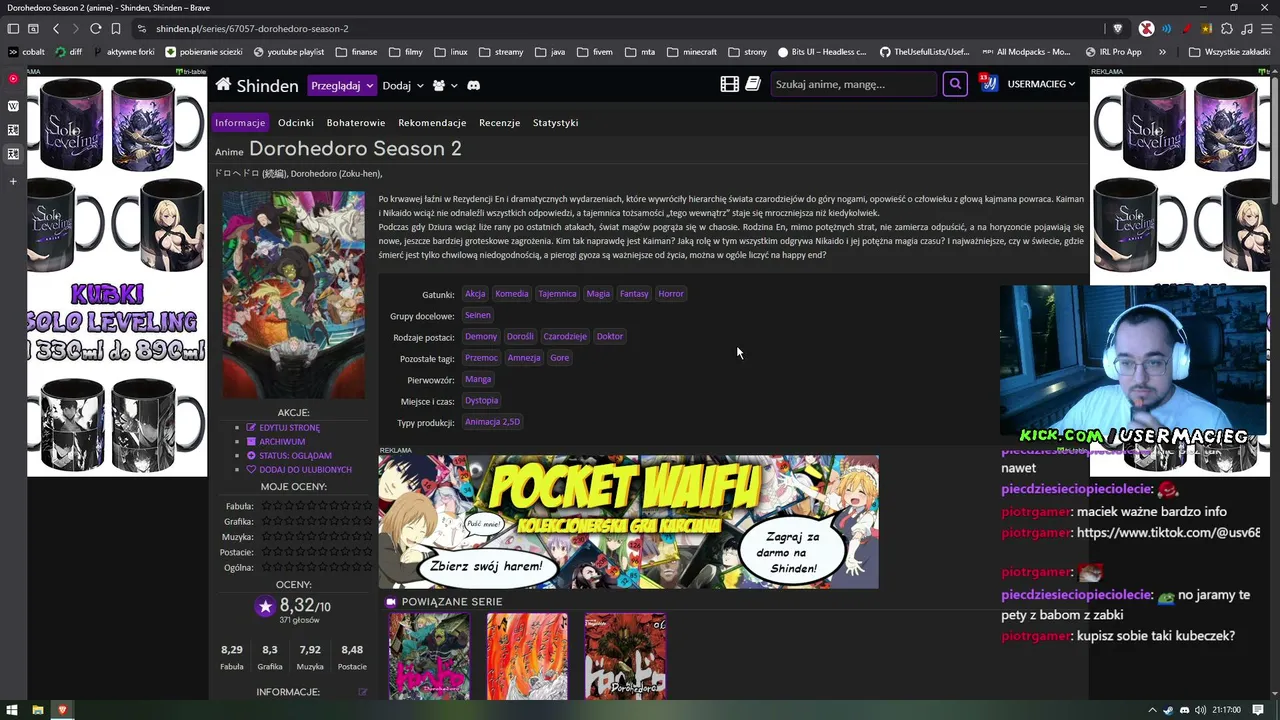Click the Windows Start button

pyautogui.click(x=12, y=710)
